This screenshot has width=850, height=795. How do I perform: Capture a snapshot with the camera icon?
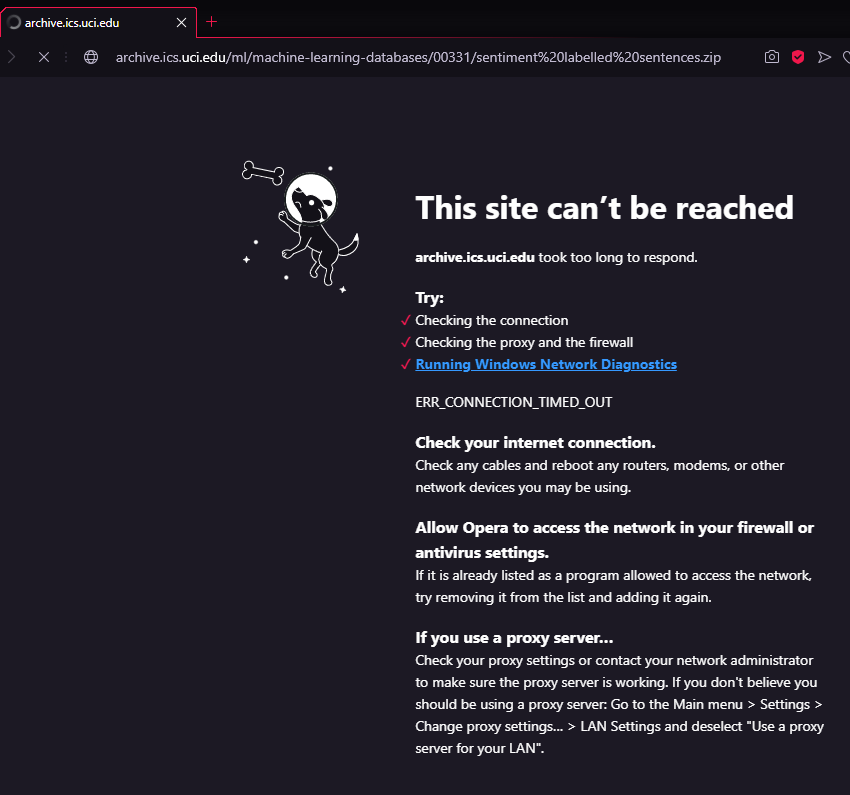(772, 57)
